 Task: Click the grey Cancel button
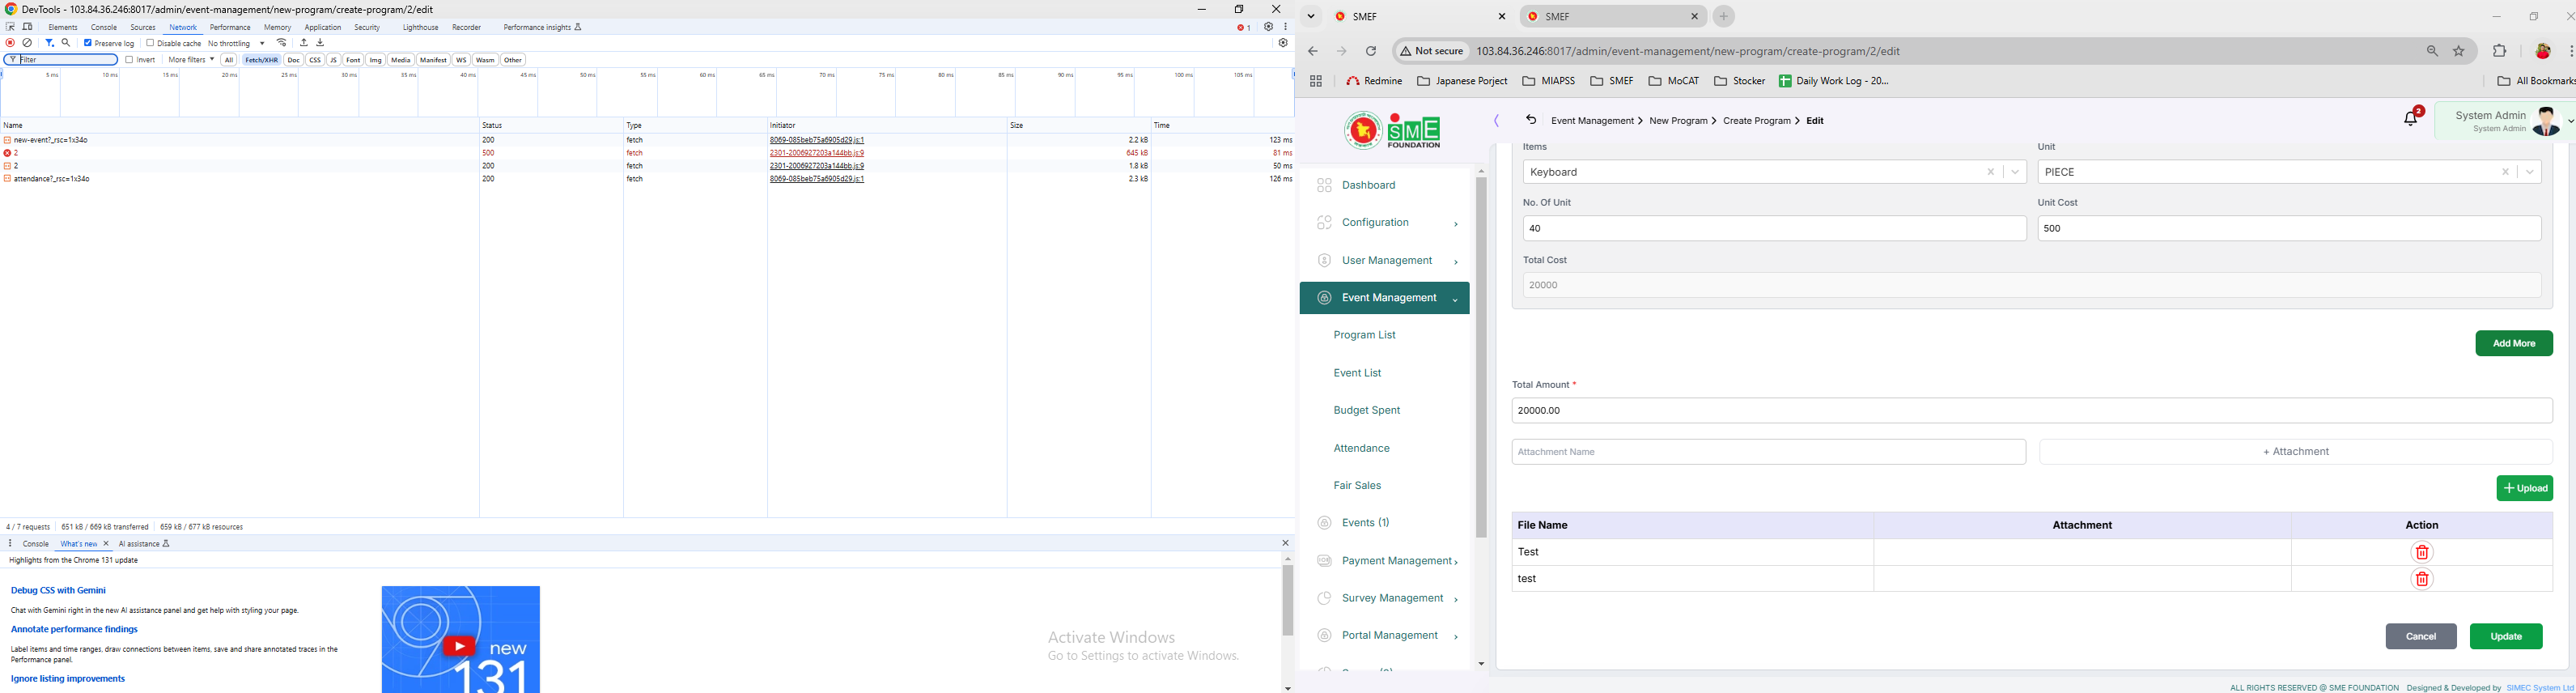pos(2421,636)
